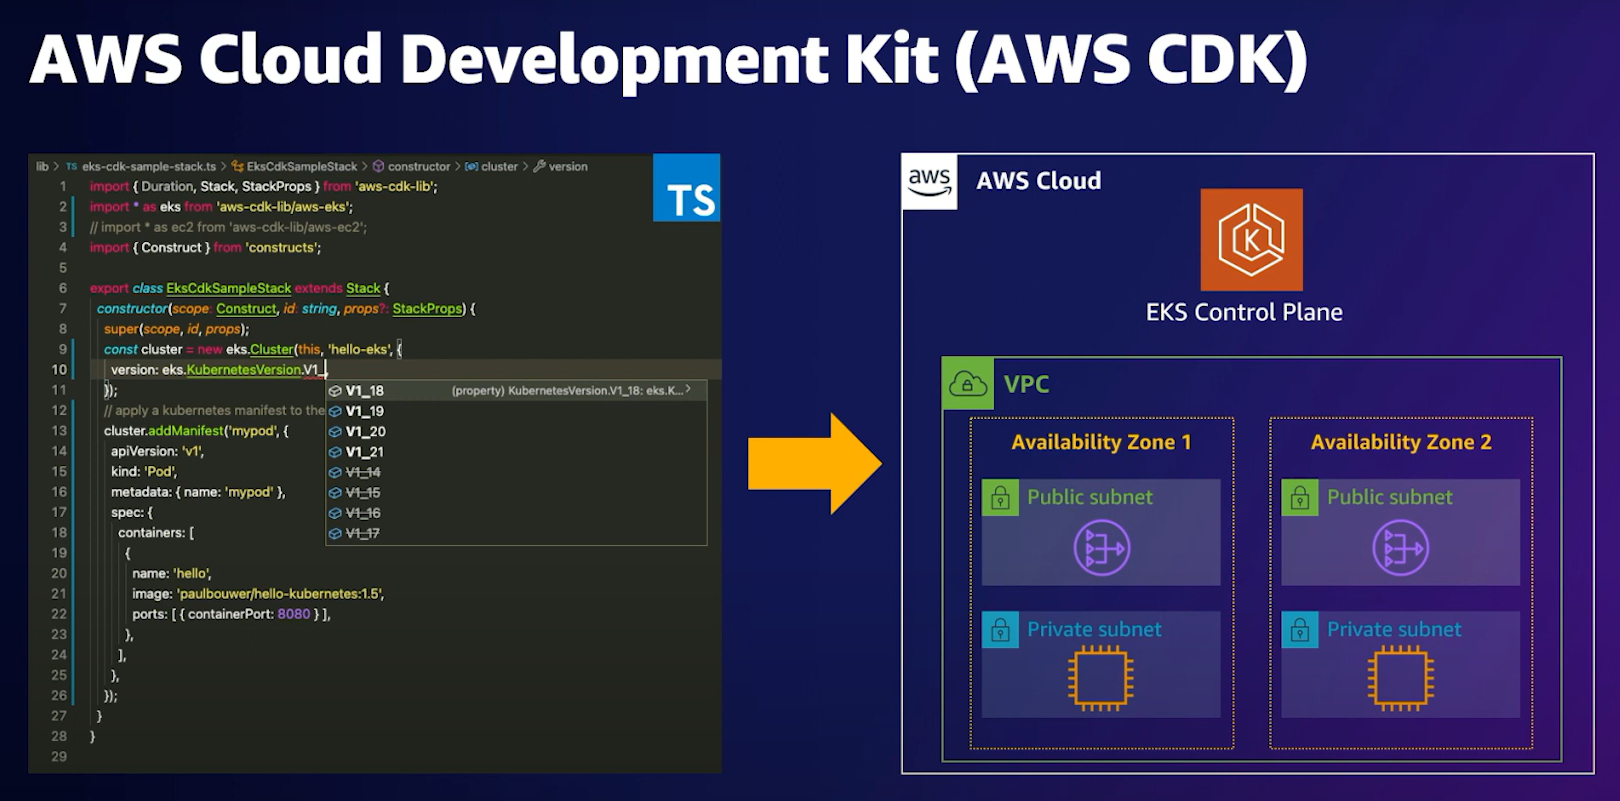Screen dimensions: 1620x801
Task: Click metadata name 'mypod' line
Action: pyautogui.click(x=198, y=492)
